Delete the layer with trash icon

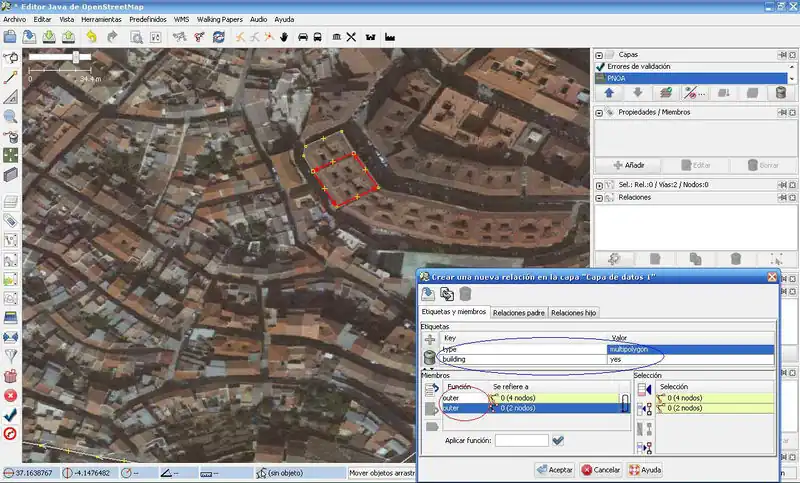(x=780, y=93)
